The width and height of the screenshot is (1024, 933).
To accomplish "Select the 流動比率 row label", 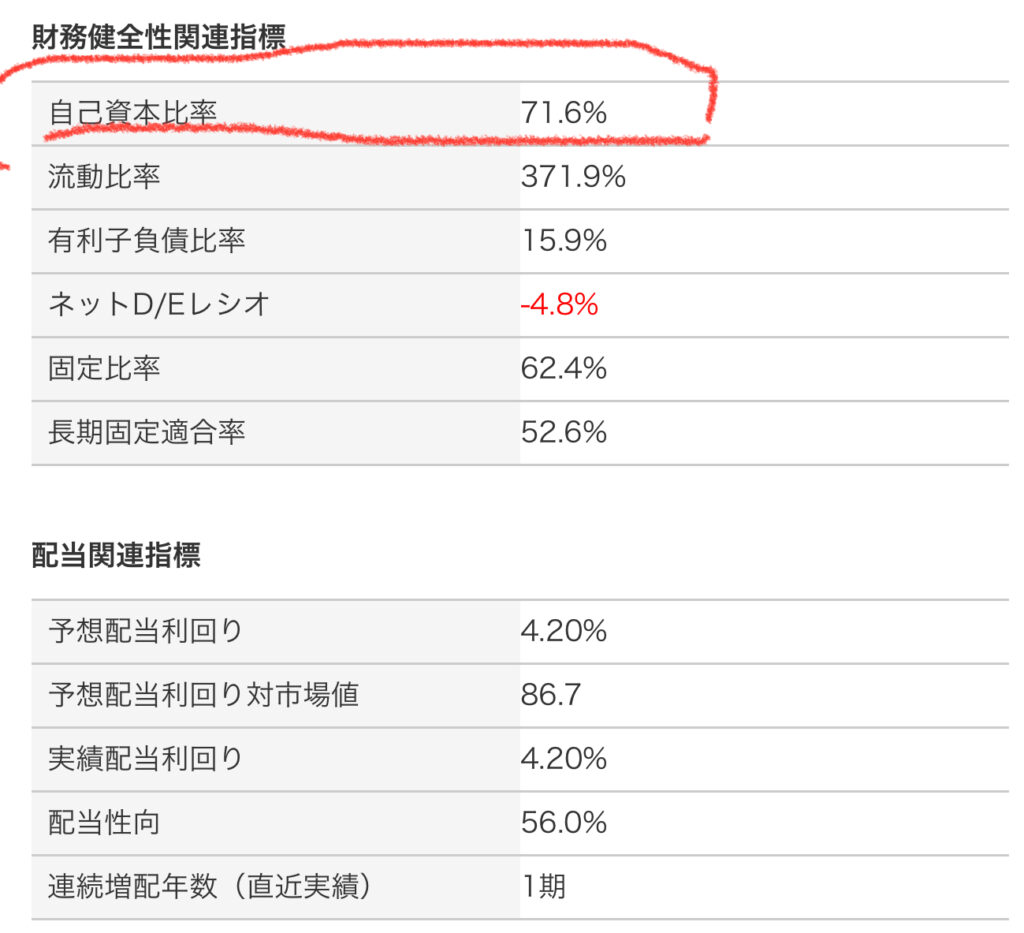I will [x=104, y=177].
